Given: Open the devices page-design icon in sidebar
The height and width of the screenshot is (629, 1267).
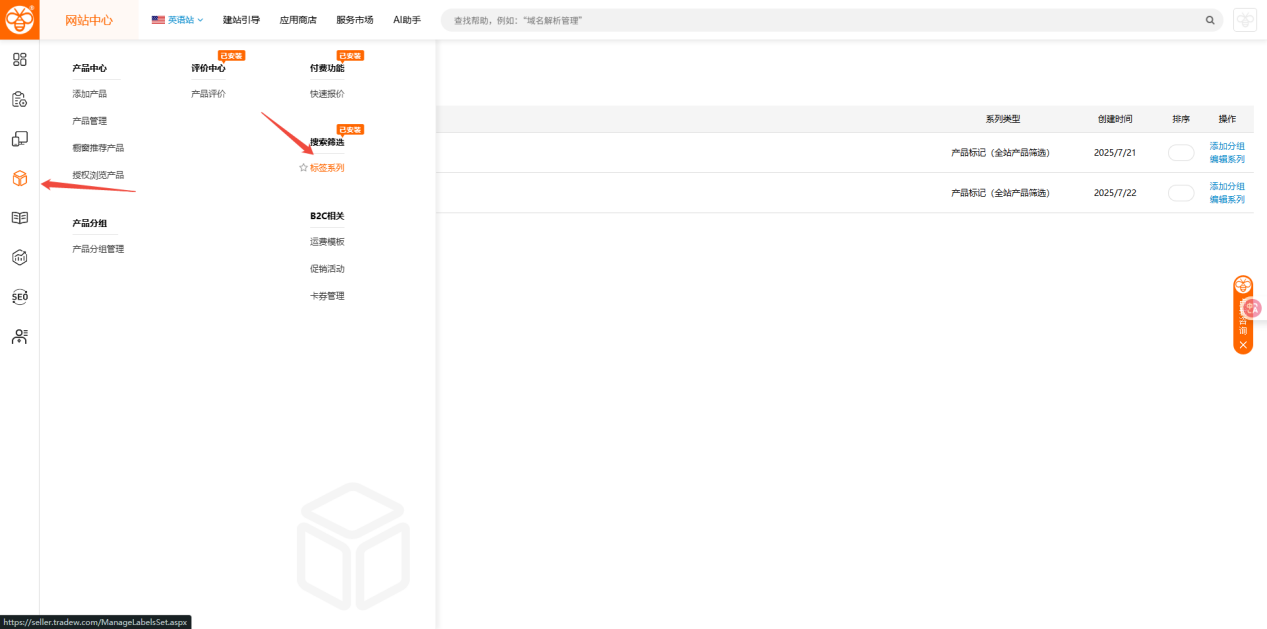Looking at the screenshot, I should [x=20, y=138].
